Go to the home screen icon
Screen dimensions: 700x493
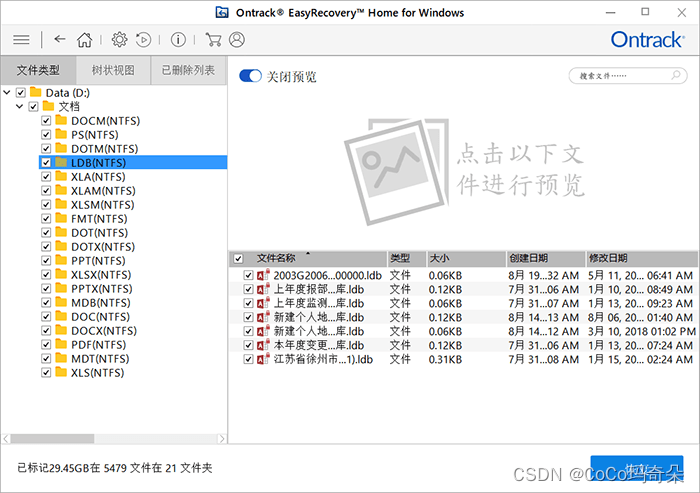tap(85, 40)
